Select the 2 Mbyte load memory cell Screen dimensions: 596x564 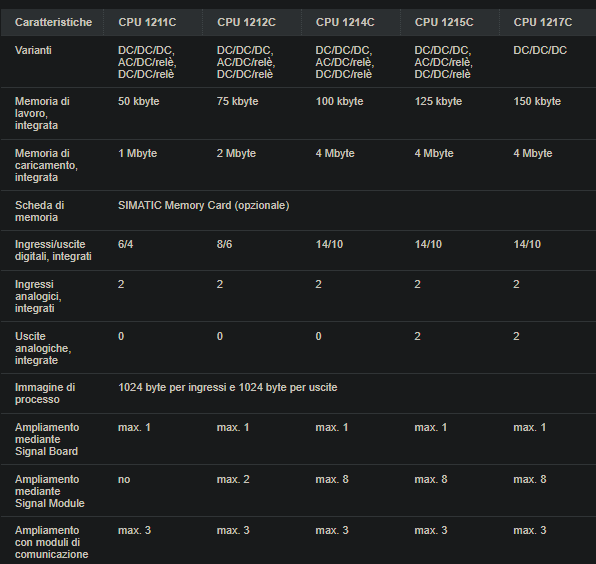pos(236,153)
